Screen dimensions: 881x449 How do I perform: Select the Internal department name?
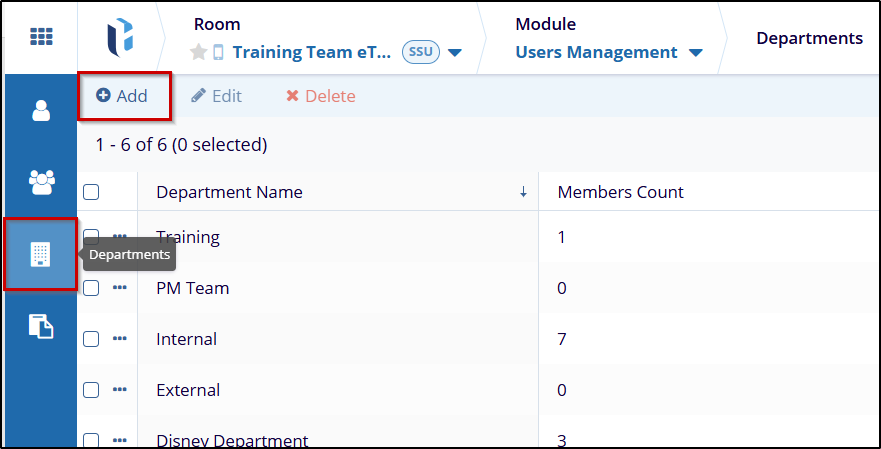click(x=187, y=339)
